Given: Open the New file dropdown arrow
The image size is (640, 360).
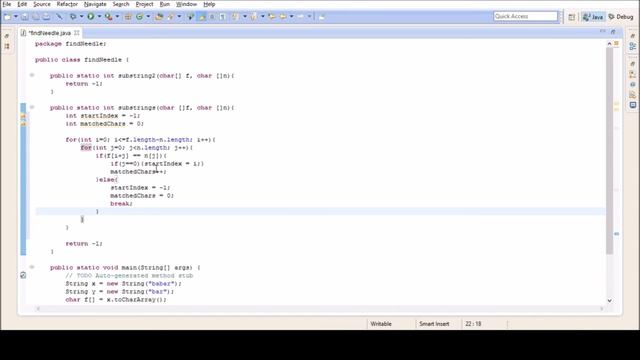Looking at the screenshot, I should 16,16.
